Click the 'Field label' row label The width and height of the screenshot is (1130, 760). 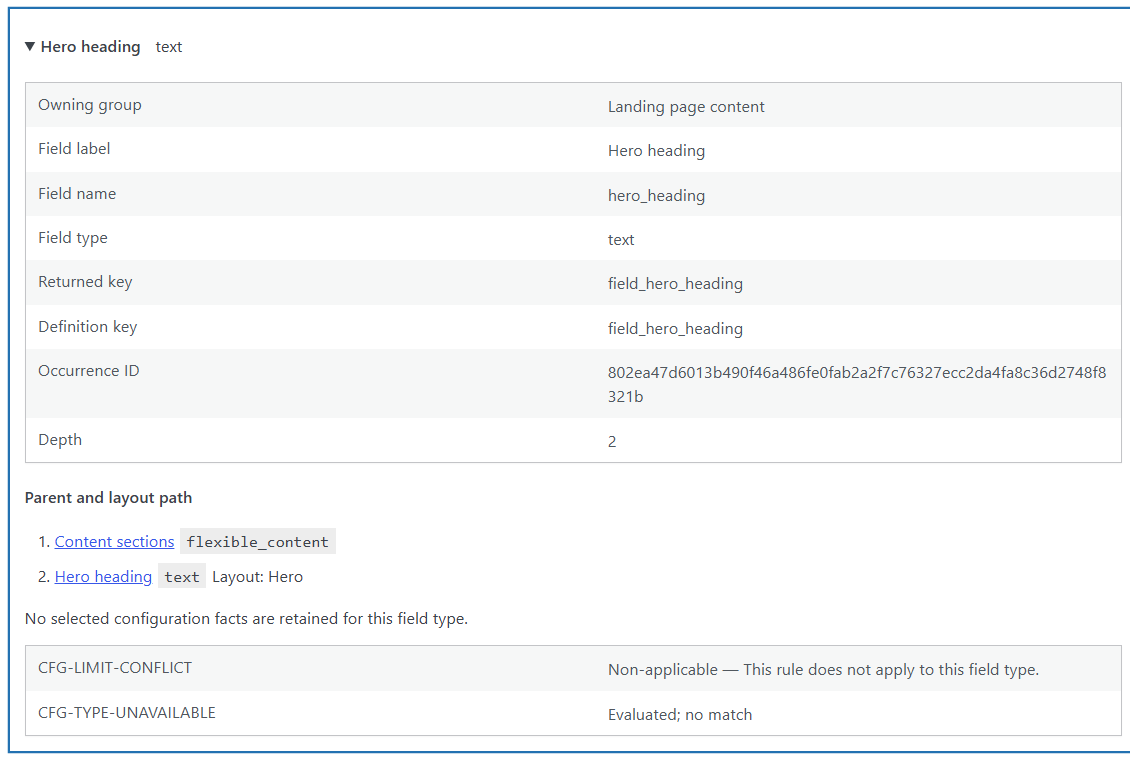click(x=74, y=149)
